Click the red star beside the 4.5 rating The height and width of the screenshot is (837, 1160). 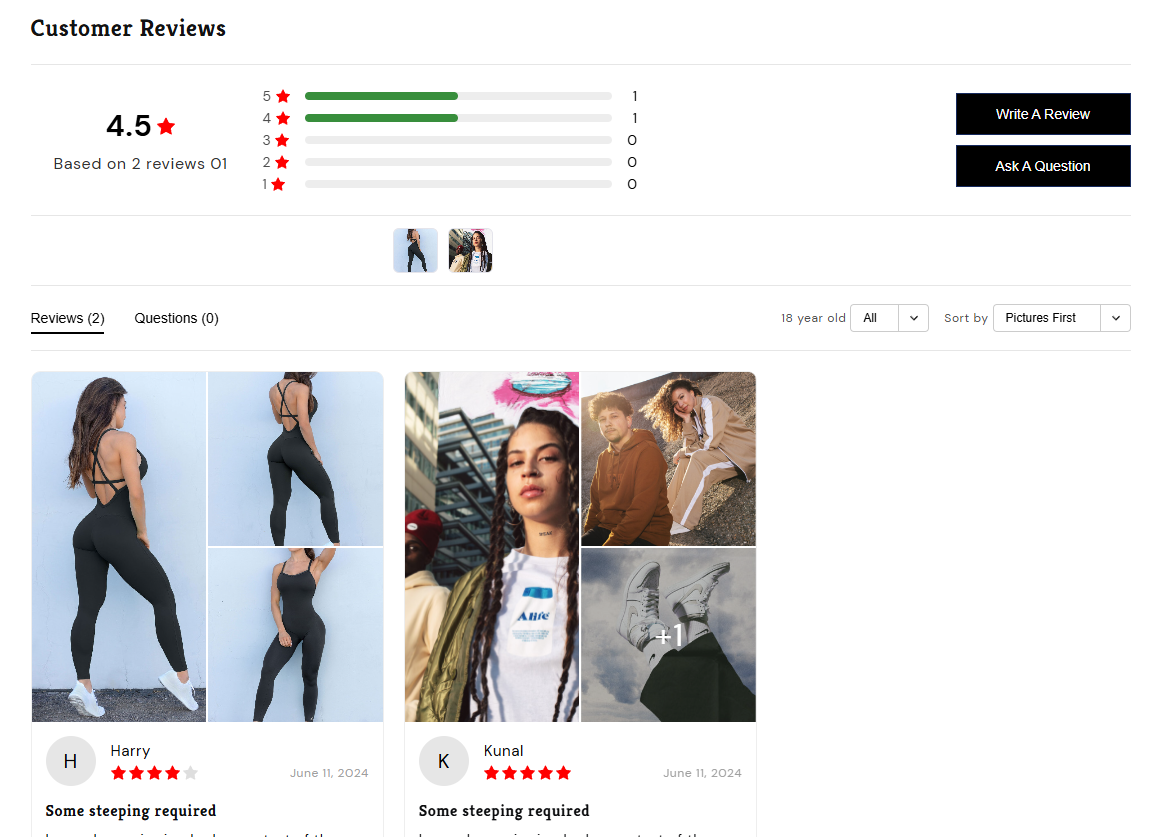click(166, 127)
